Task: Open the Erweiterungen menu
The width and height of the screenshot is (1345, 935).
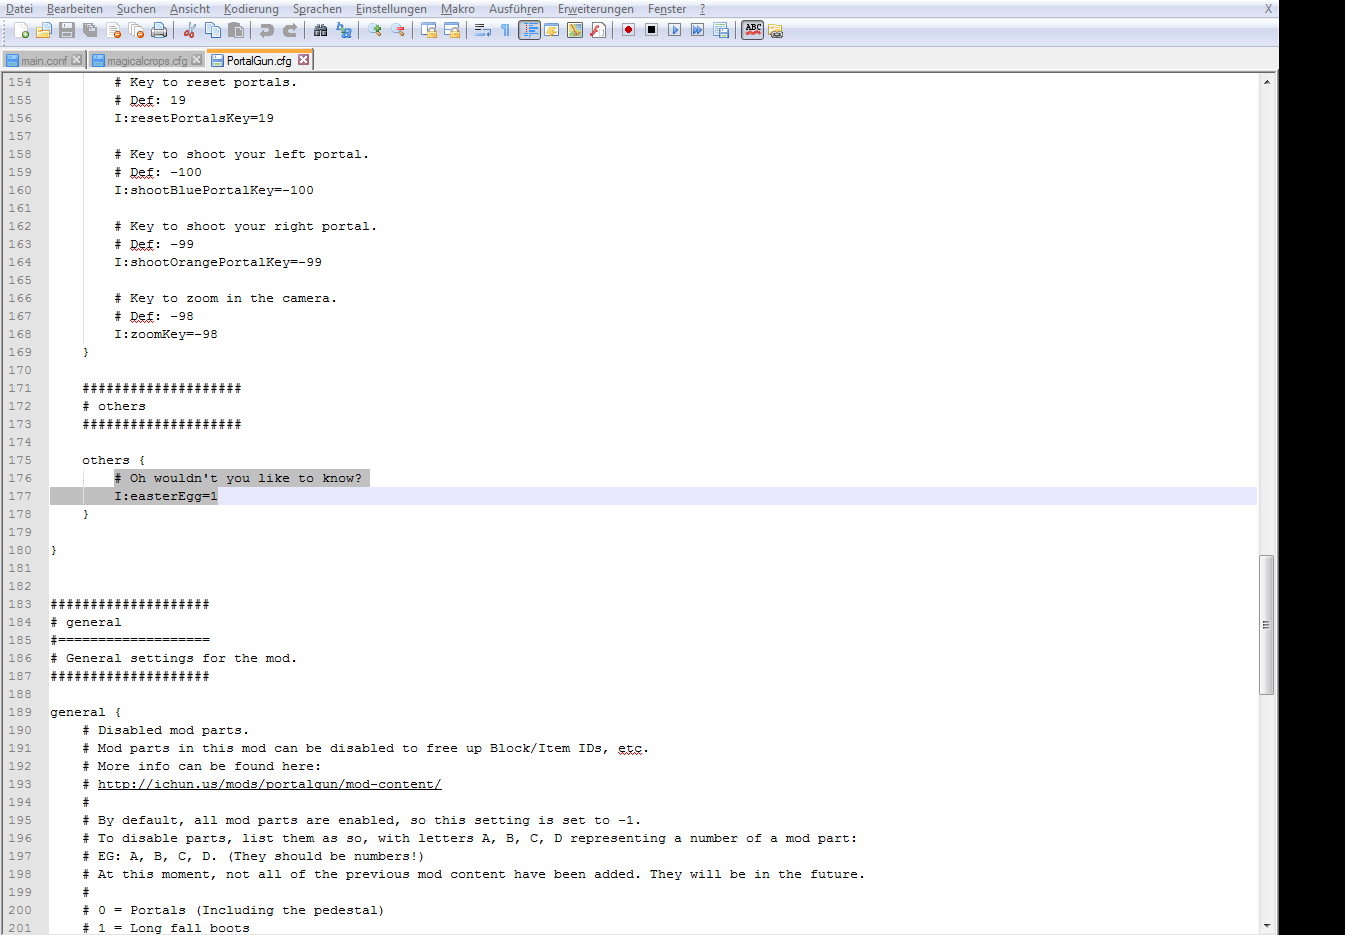Action: [595, 9]
